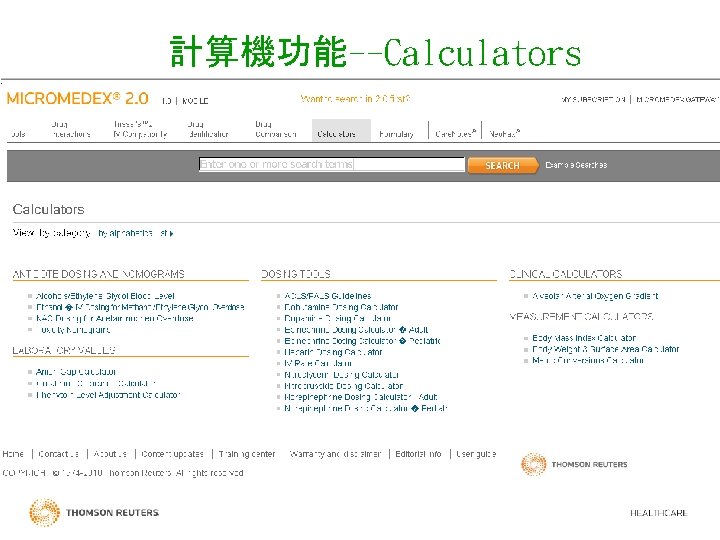Viewport: 720px width, 540px height.
Task: Click the Antidote Dosing and Nomograms heading
Action: pyautogui.click(x=99, y=274)
